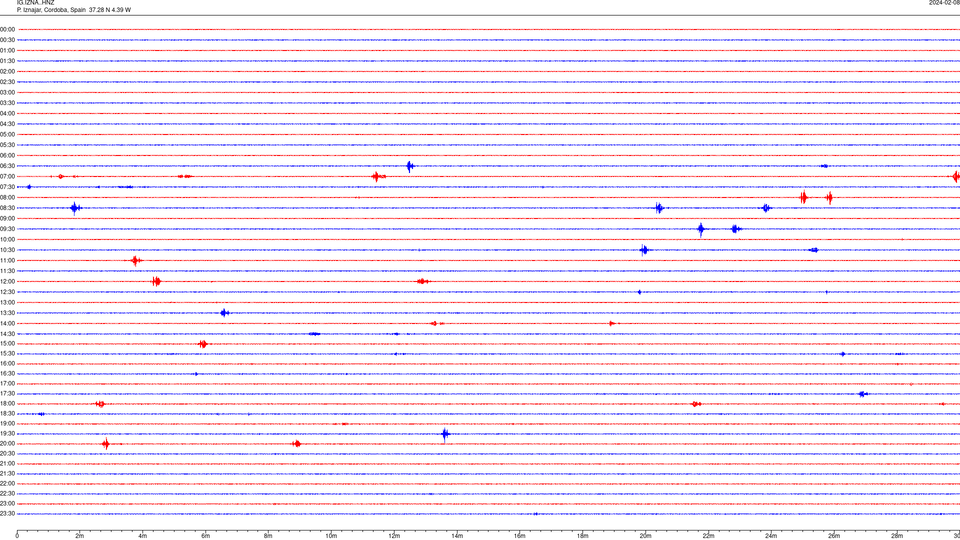Click the 26m axis tick label

pyautogui.click(x=834, y=536)
